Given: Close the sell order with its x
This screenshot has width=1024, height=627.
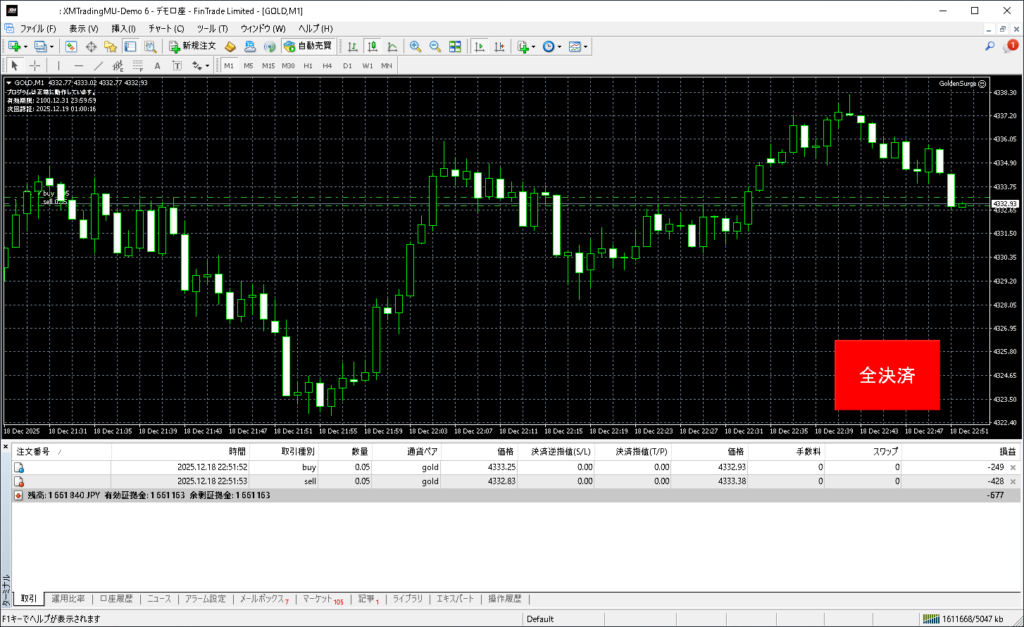Looking at the screenshot, I should tap(1013, 481).
